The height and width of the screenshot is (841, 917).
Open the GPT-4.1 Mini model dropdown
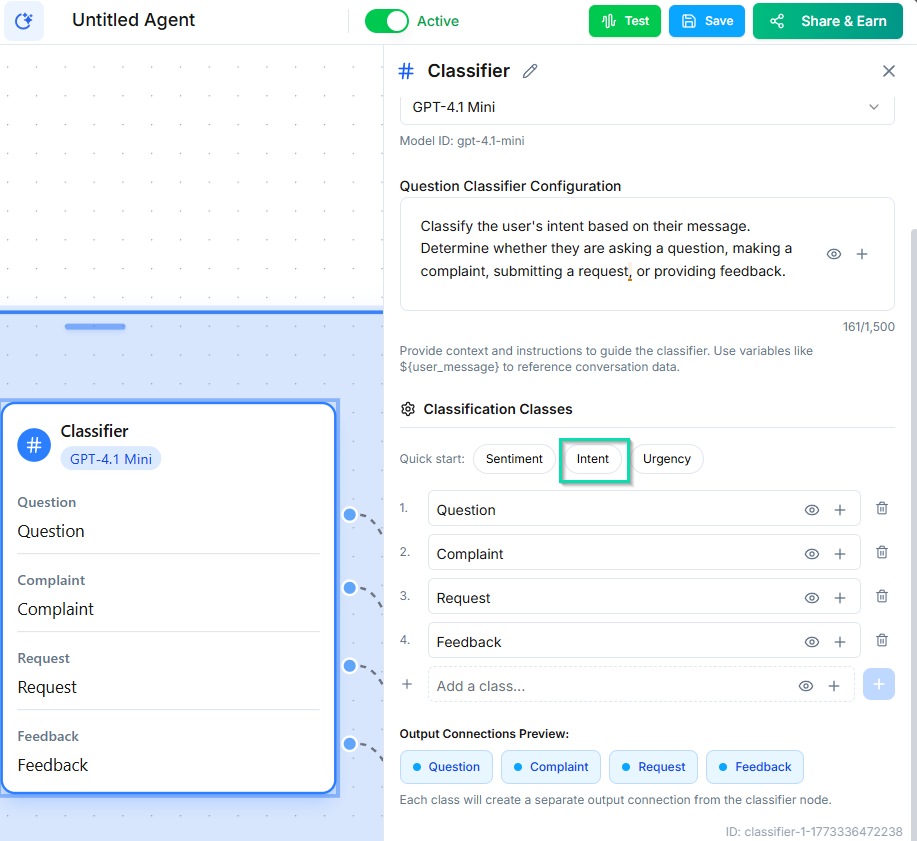[x=646, y=107]
